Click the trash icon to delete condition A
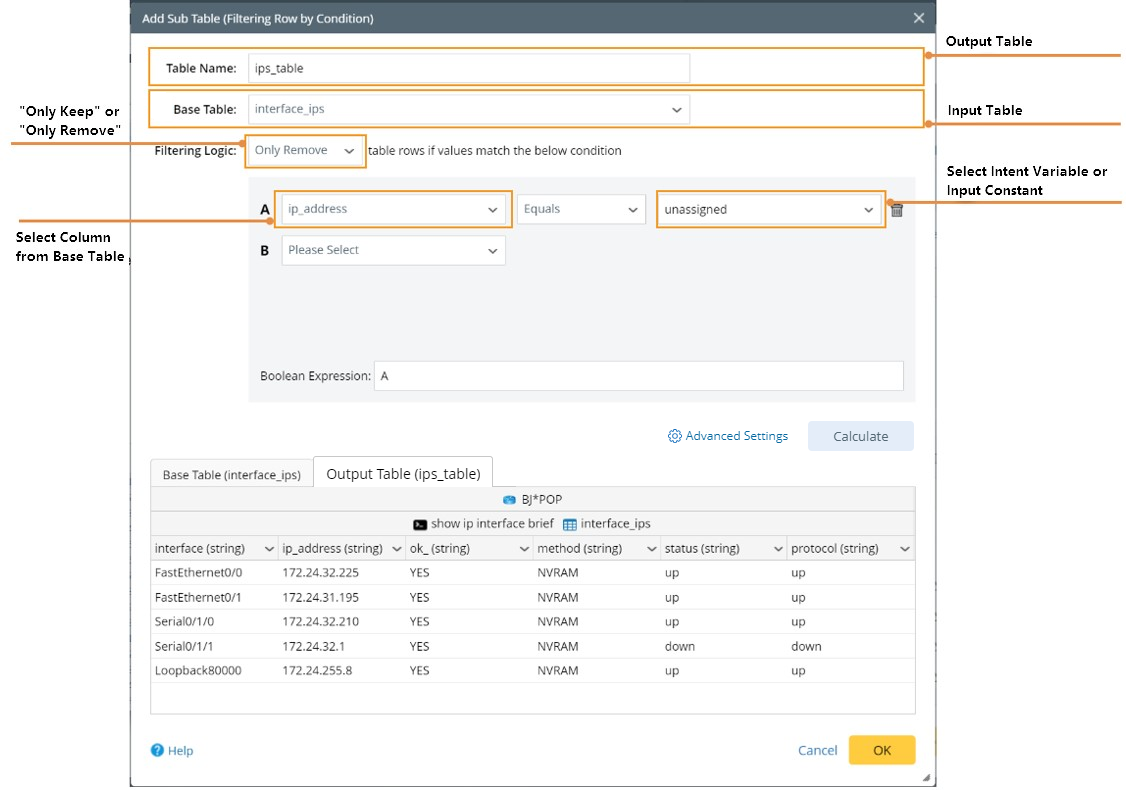This screenshot has width=1126, height=790. [897, 210]
